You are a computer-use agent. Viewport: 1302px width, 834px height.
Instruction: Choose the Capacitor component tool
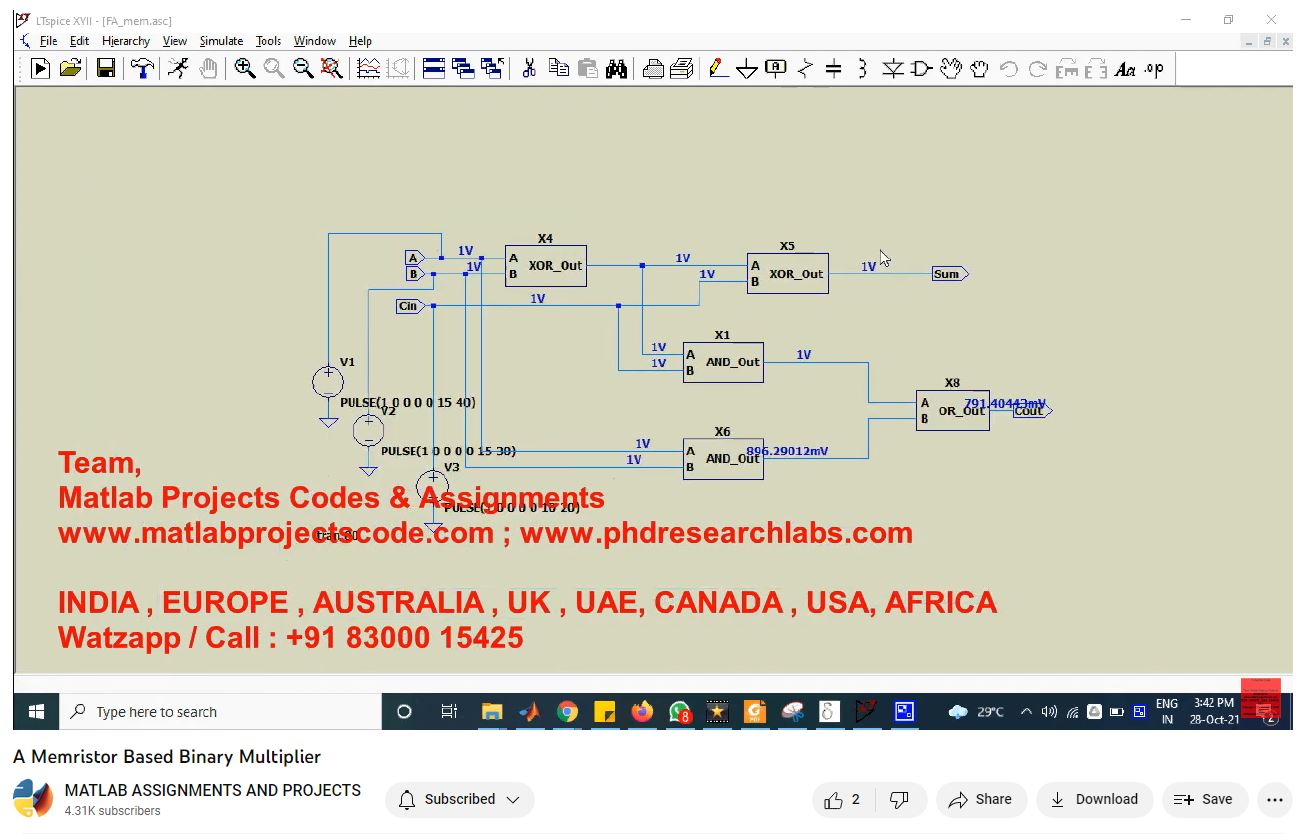[833, 69]
